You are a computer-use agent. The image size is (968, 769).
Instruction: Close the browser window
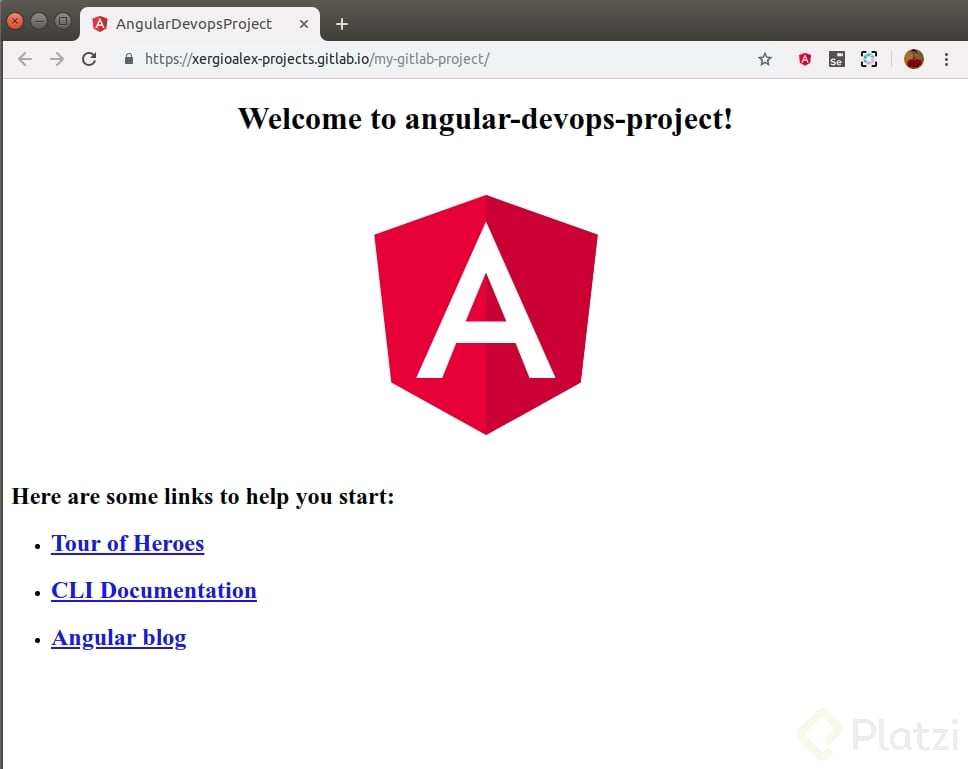coord(15,21)
